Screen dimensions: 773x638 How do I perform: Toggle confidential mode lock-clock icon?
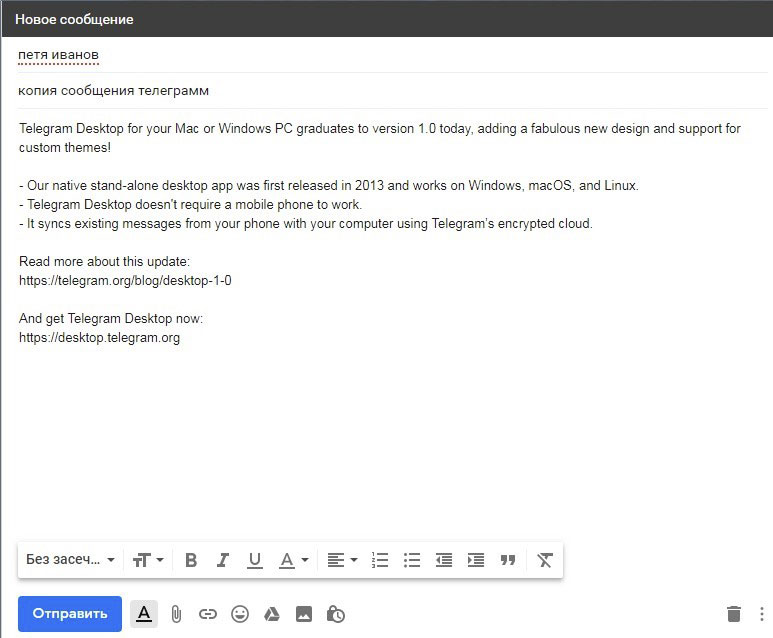[x=336, y=614]
